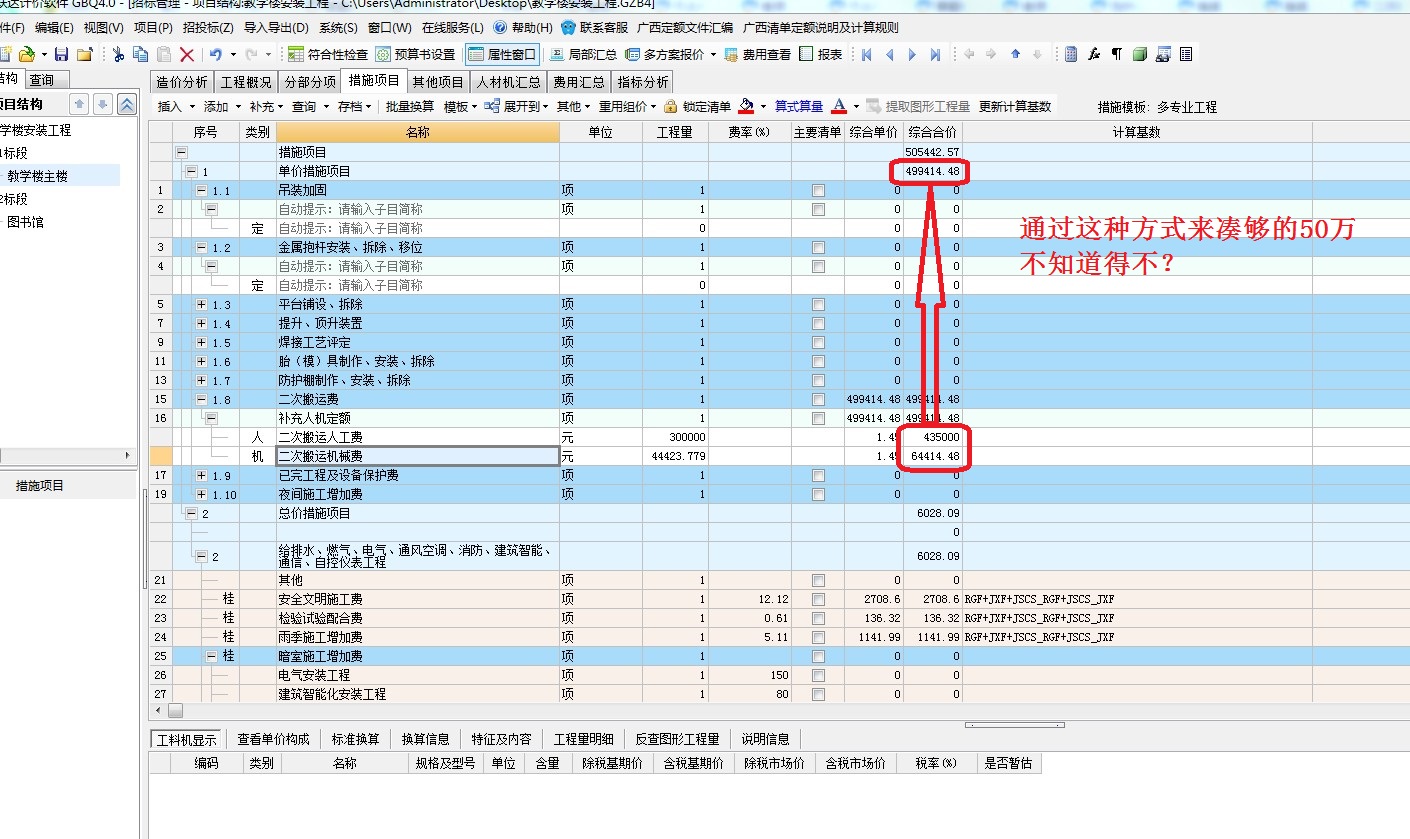Open 联系客服 customer service link

[x=596, y=28]
